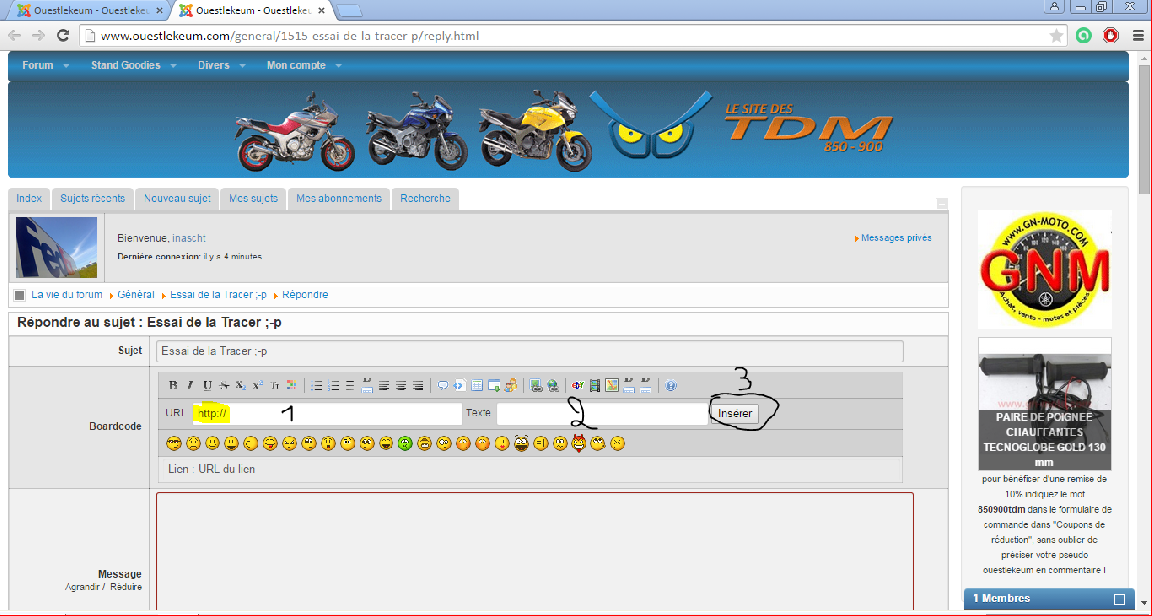The height and width of the screenshot is (616, 1152).
Task: Reload the page with the browser refresh icon
Action: click(x=62, y=36)
